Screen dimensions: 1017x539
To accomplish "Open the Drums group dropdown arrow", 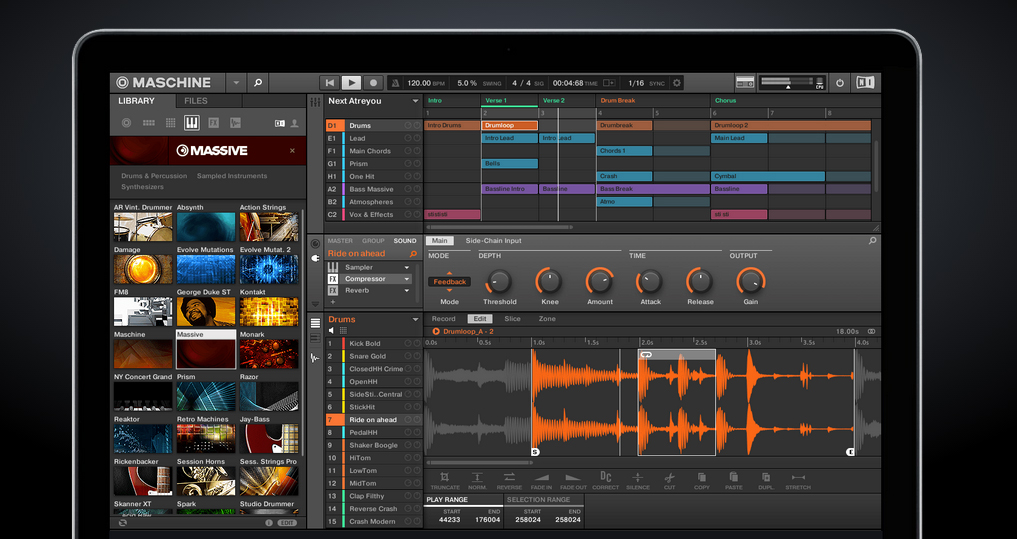I will click(x=415, y=319).
